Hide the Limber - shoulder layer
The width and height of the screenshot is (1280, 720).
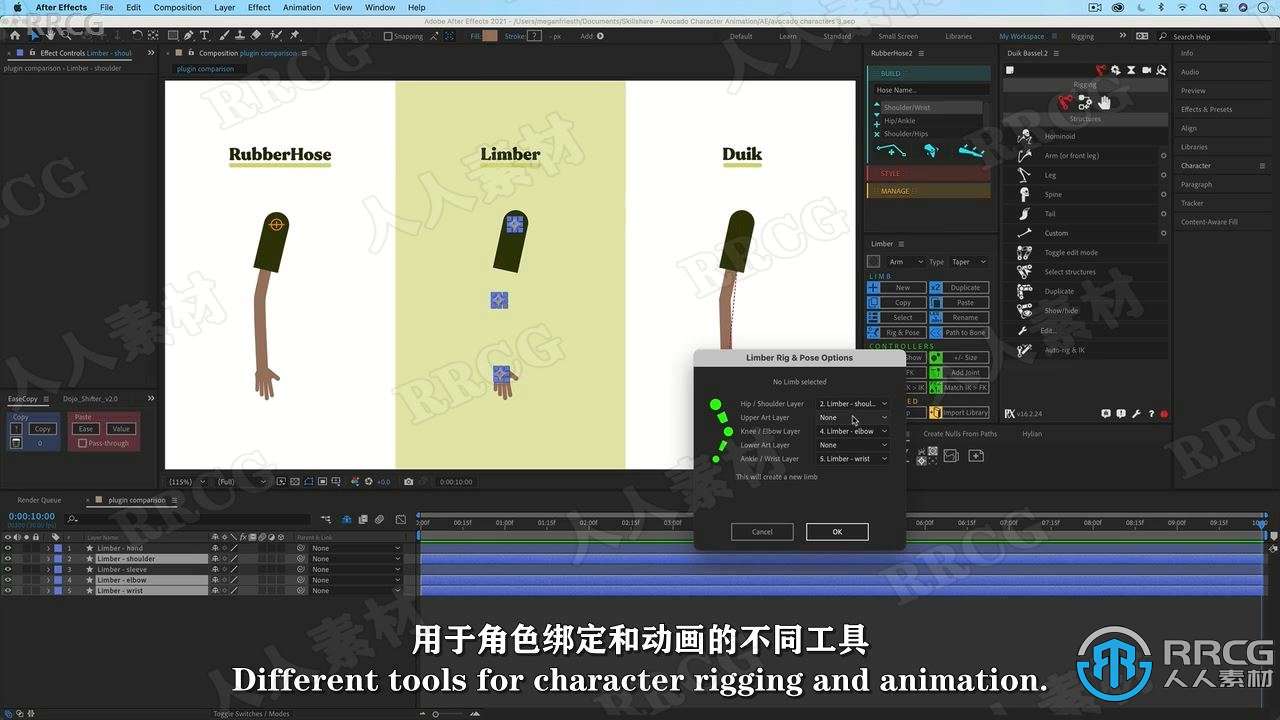8,559
